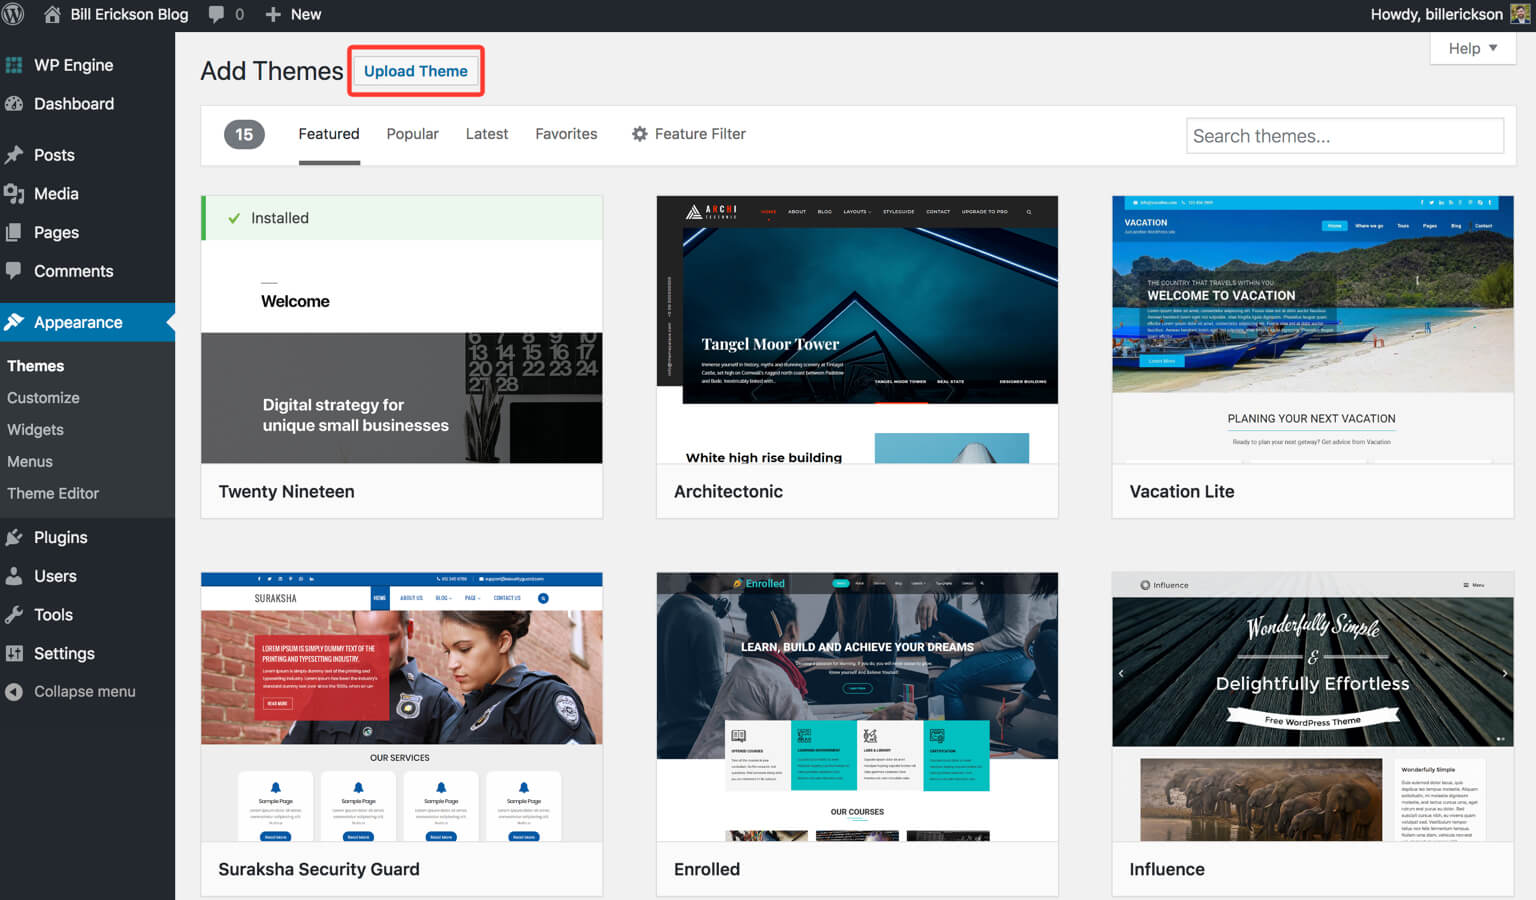The image size is (1536, 900).
Task: Click the Comments sidebar icon
Action: [14, 271]
